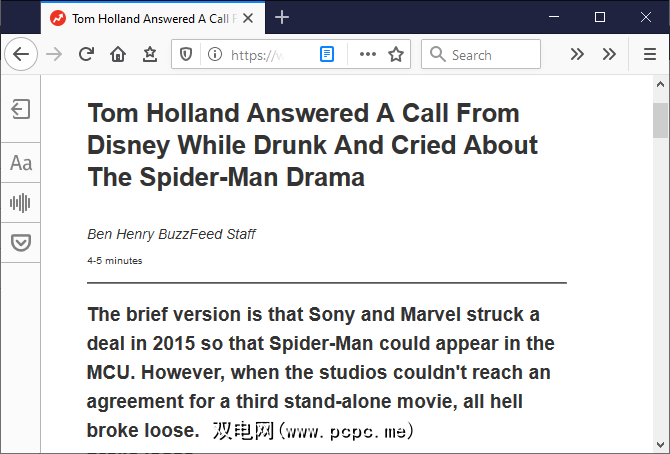Close the Reader View sidebar
Screen dimensions: 670x454
point(20,110)
